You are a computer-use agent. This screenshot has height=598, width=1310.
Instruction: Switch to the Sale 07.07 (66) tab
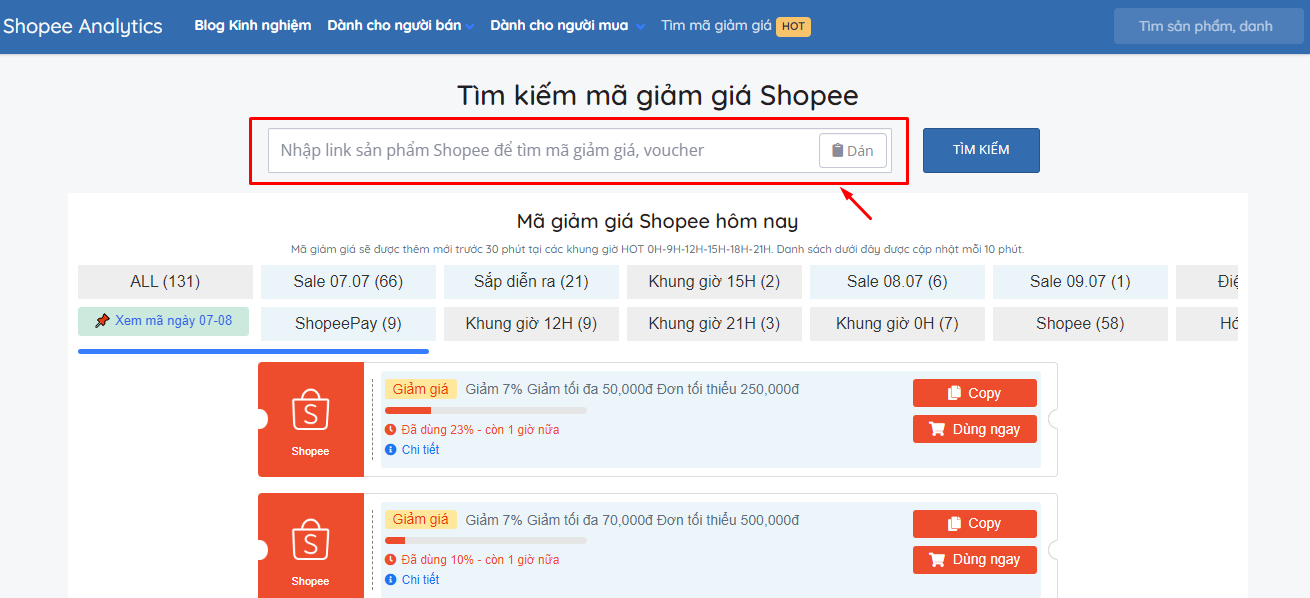pos(348,282)
